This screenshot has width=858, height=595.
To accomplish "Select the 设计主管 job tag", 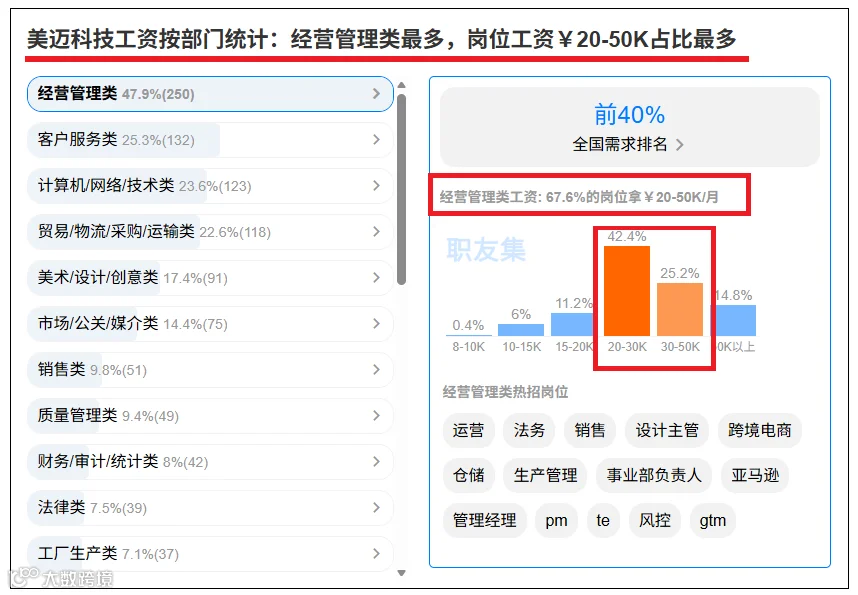I will point(667,430).
